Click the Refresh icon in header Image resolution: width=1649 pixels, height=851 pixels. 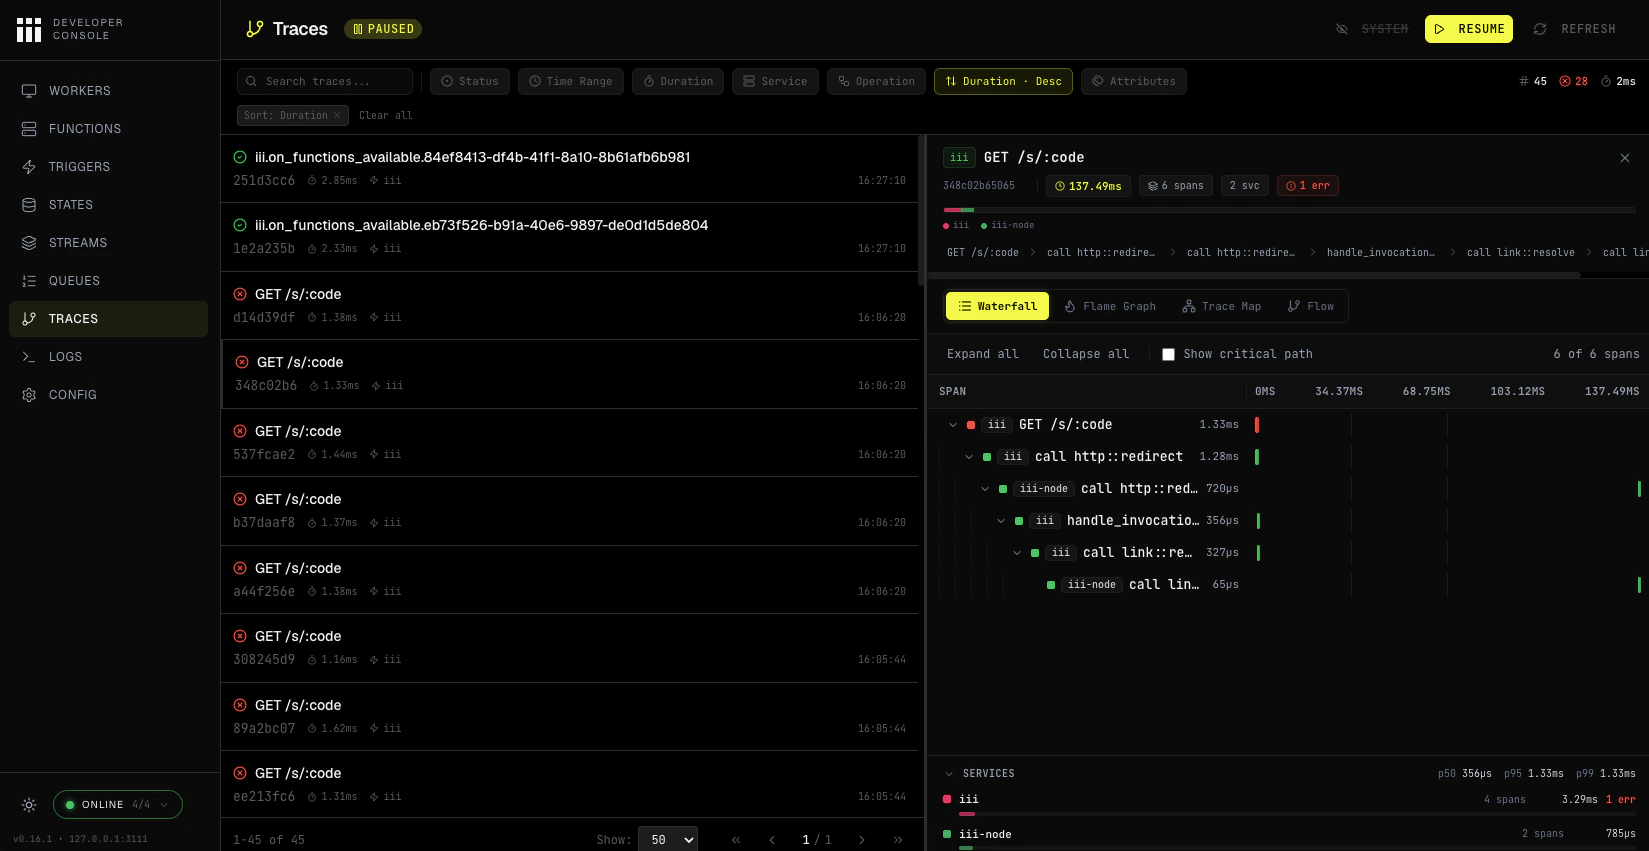coord(1540,29)
